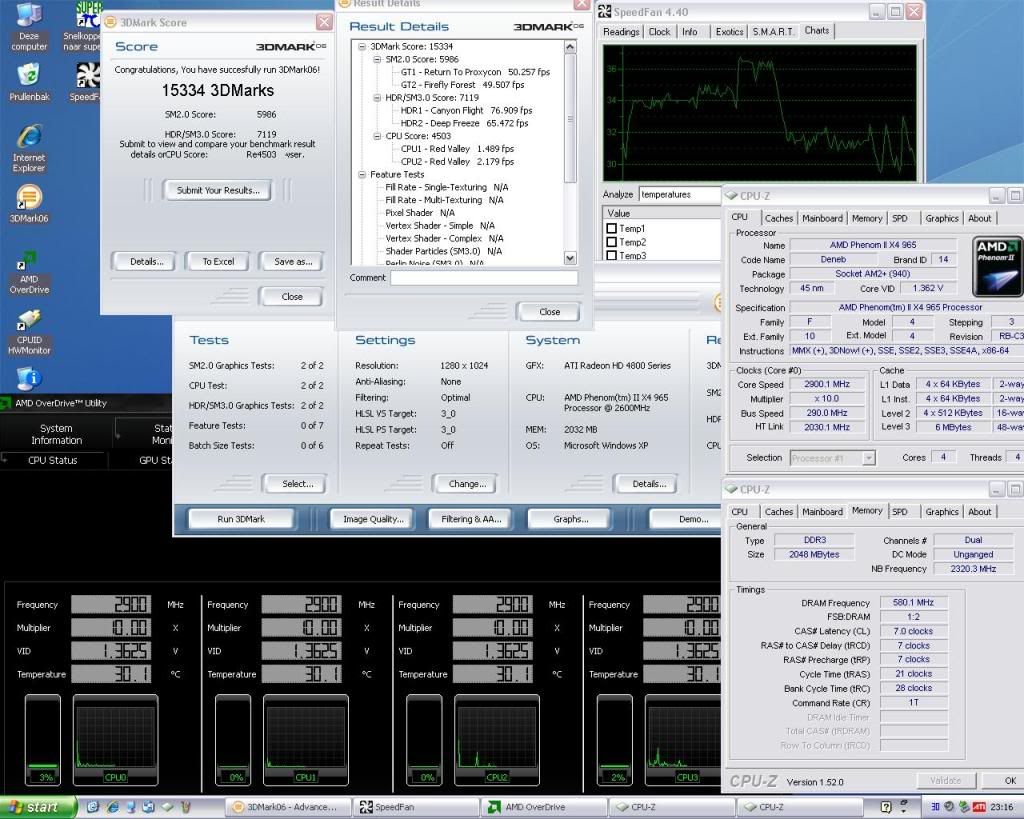Click the Result Details vertical scrollbar
The height and width of the screenshot is (819, 1024).
570,120
